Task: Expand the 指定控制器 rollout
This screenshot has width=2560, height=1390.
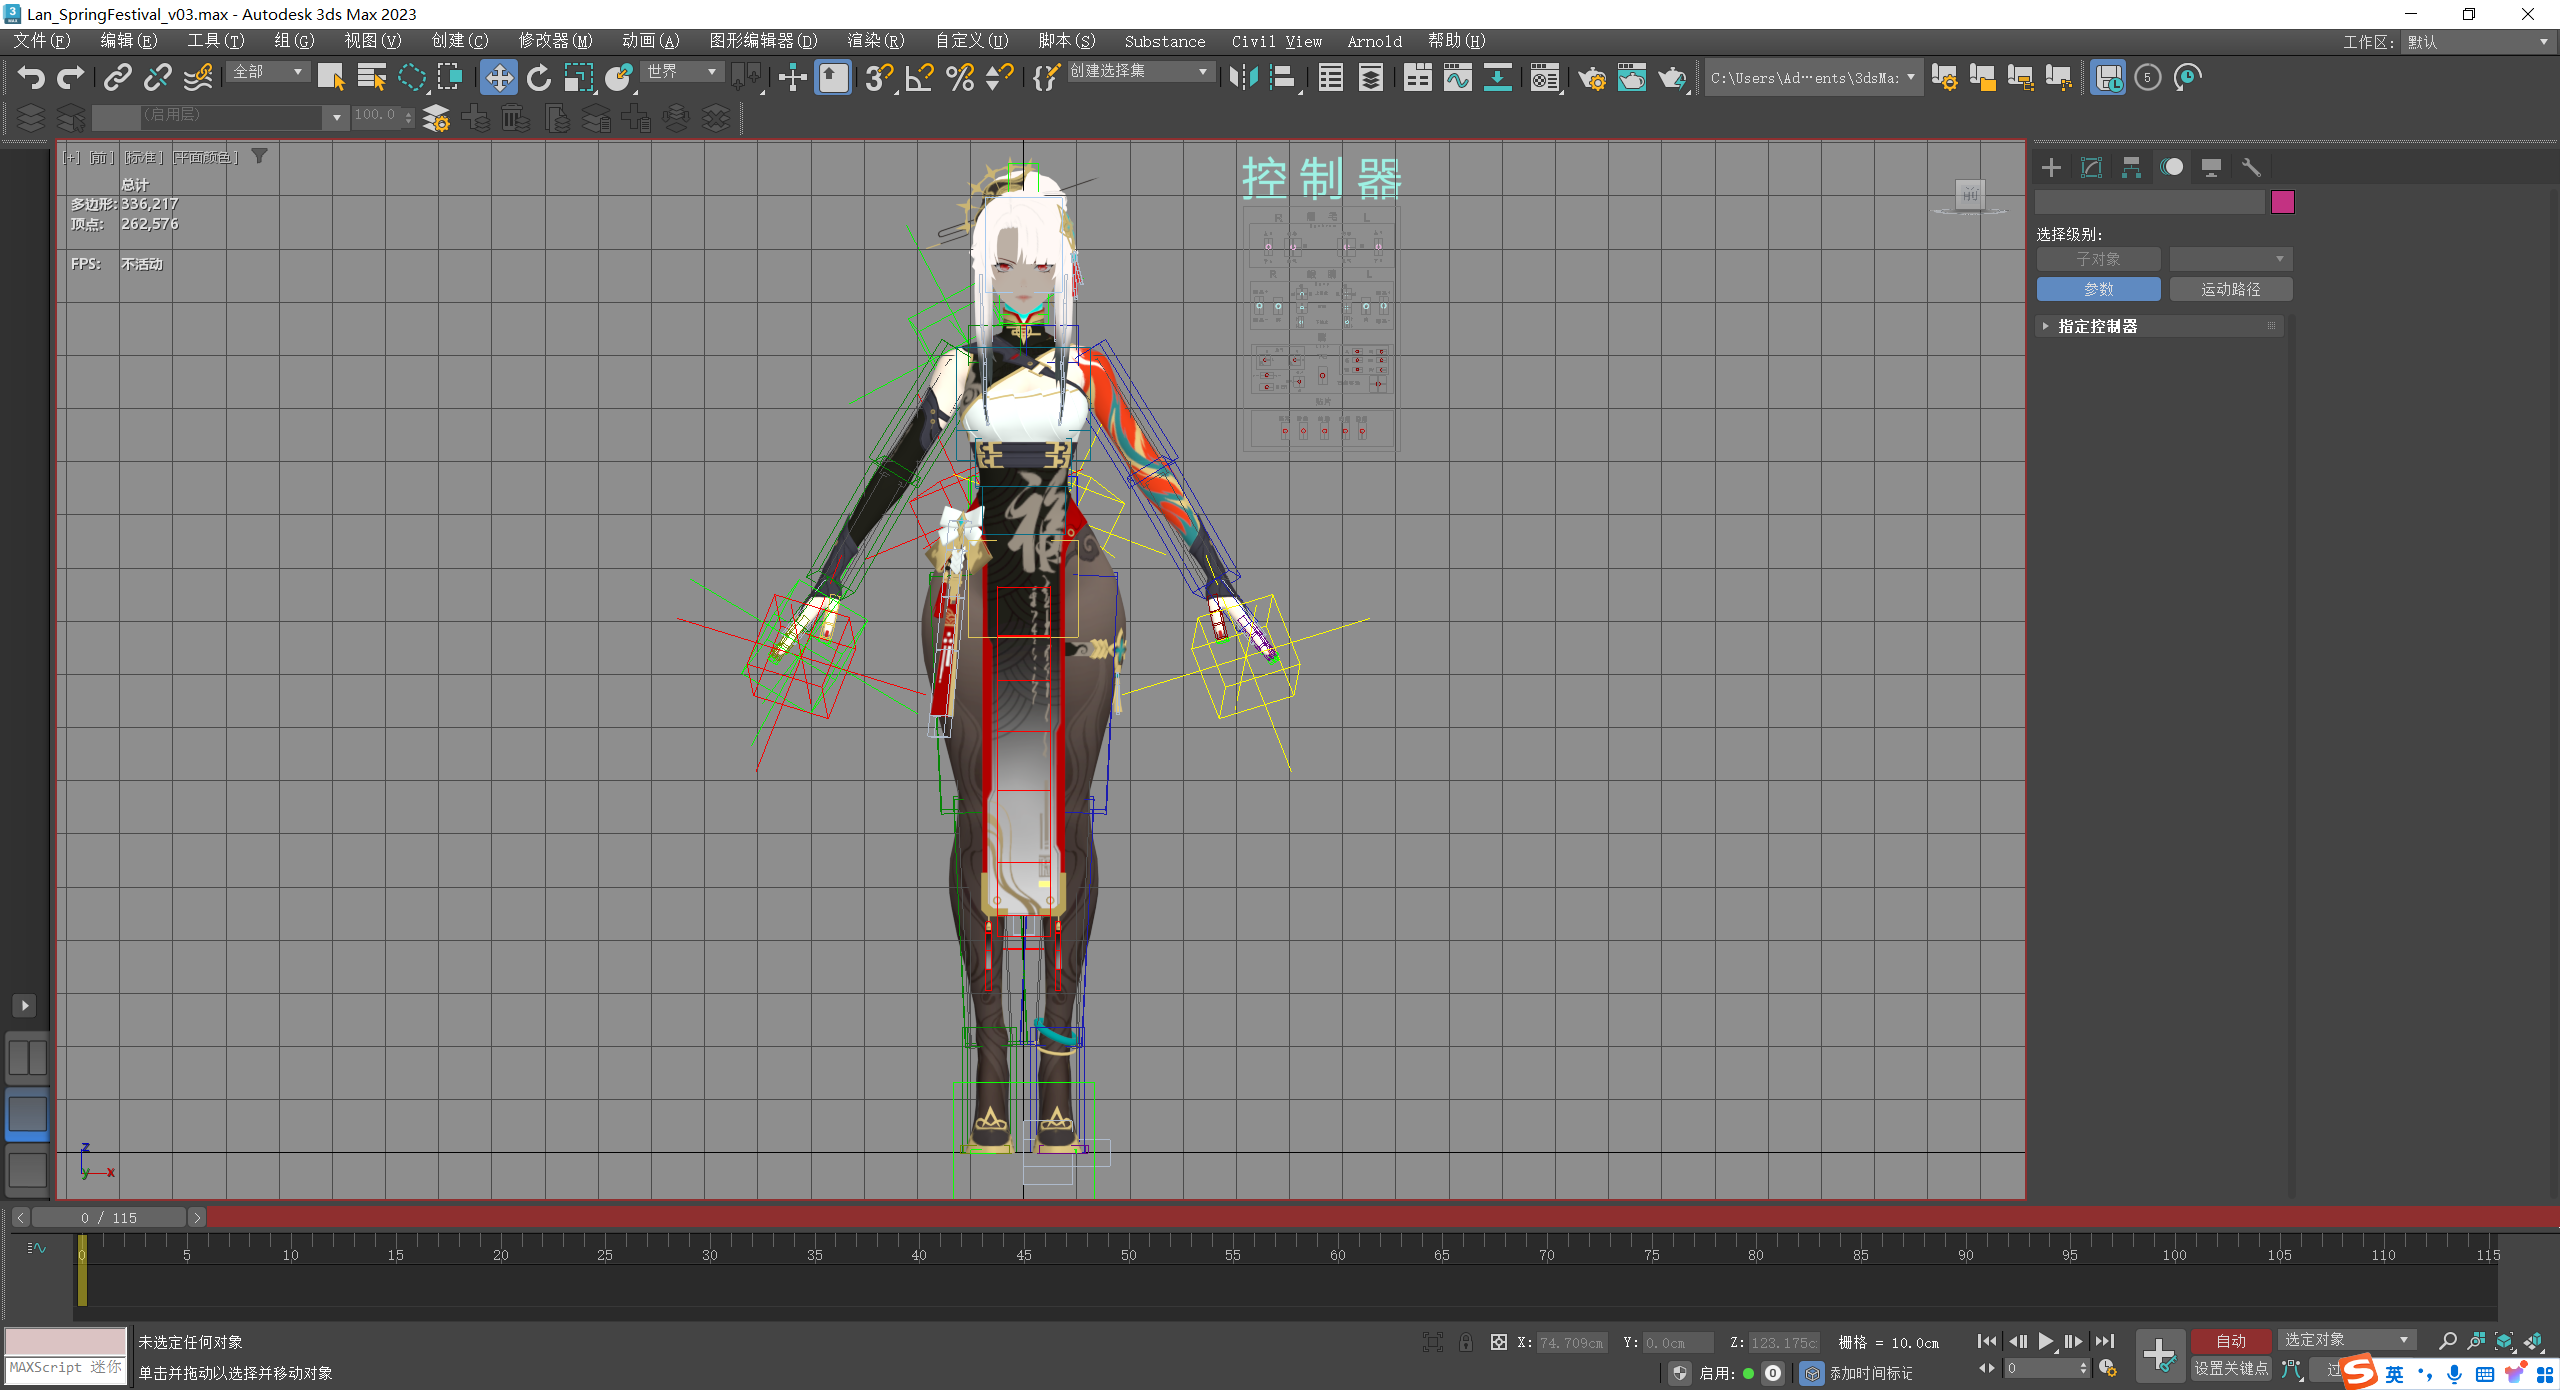Action: click(2159, 326)
